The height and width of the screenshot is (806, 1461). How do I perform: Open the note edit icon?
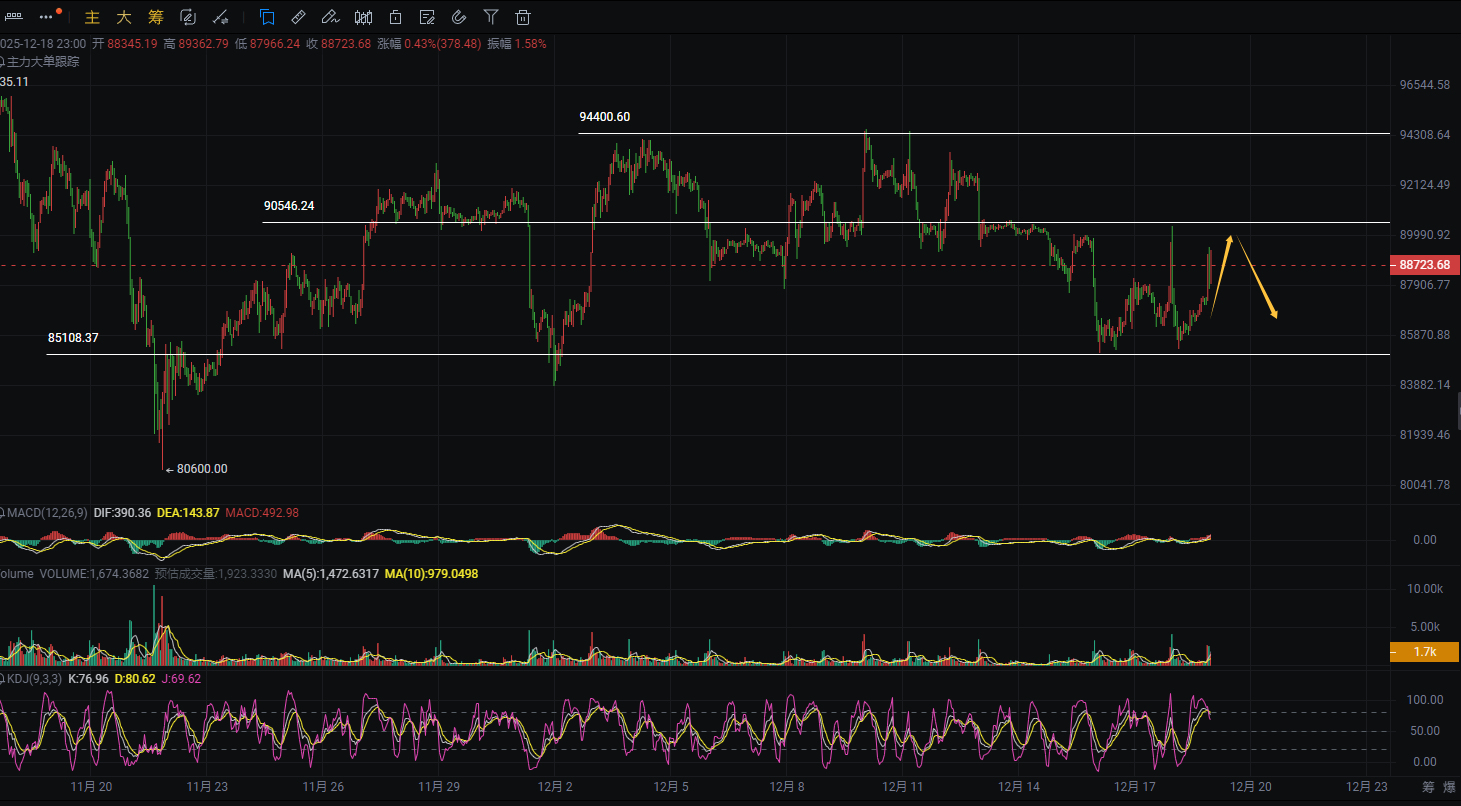pyautogui.click(x=427, y=17)
